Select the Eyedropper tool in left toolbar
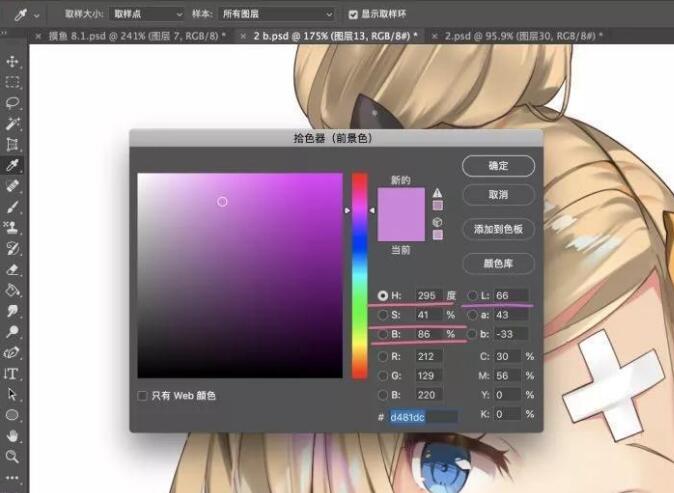This screenshot has width=674, height=493. click(x=12, y=165)
